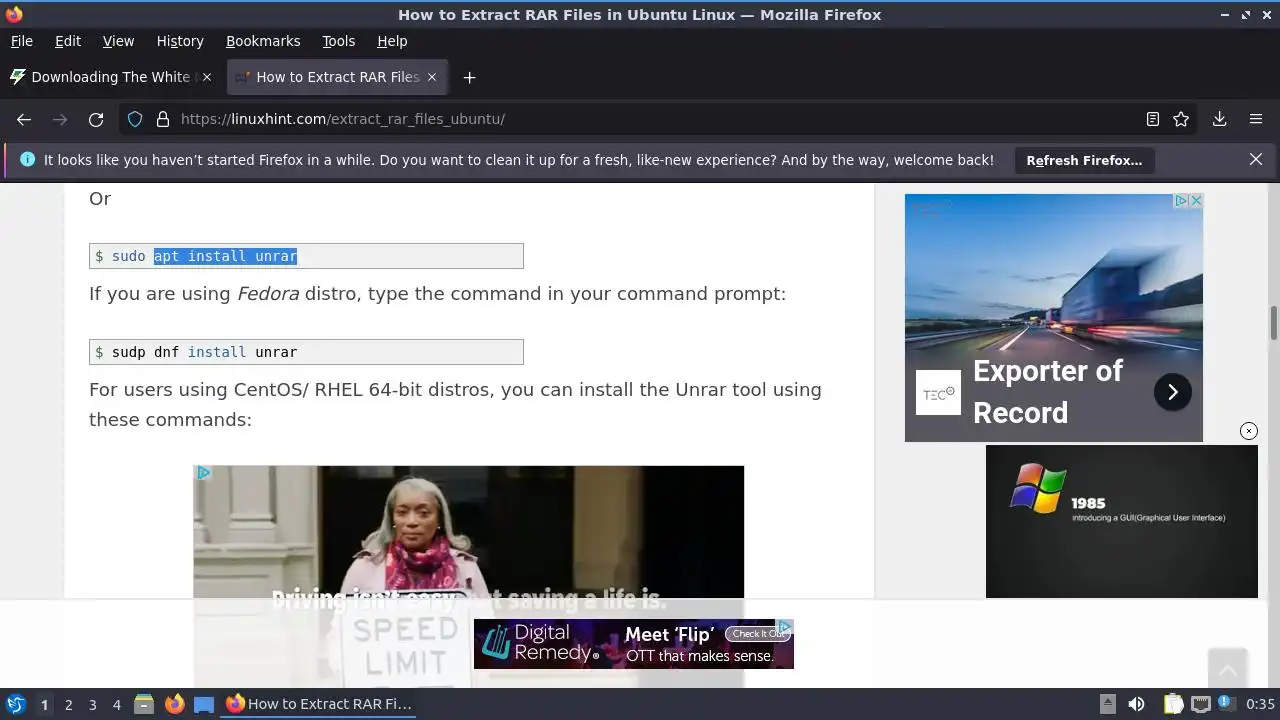Viewport: 1280px width, 720px height.
Task: Bookmark this page with the star
Action: 1181,119
